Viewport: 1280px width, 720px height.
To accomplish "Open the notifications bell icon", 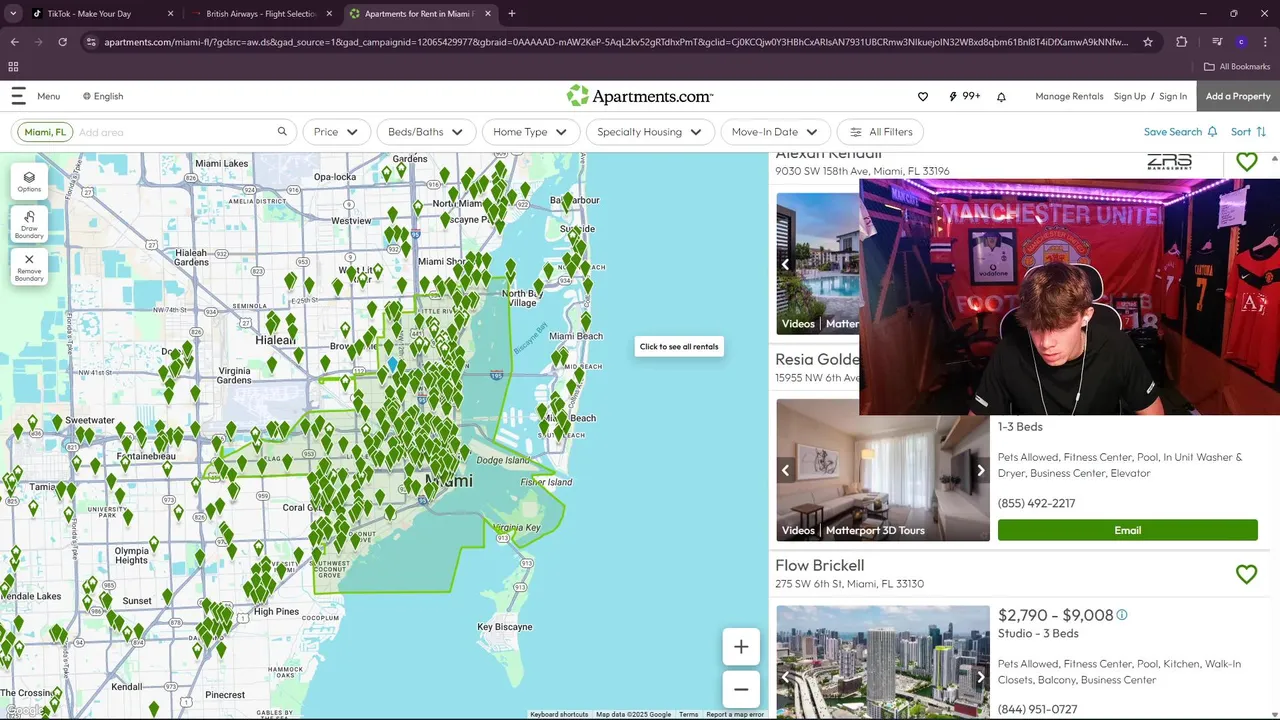I will point(1001,96).
